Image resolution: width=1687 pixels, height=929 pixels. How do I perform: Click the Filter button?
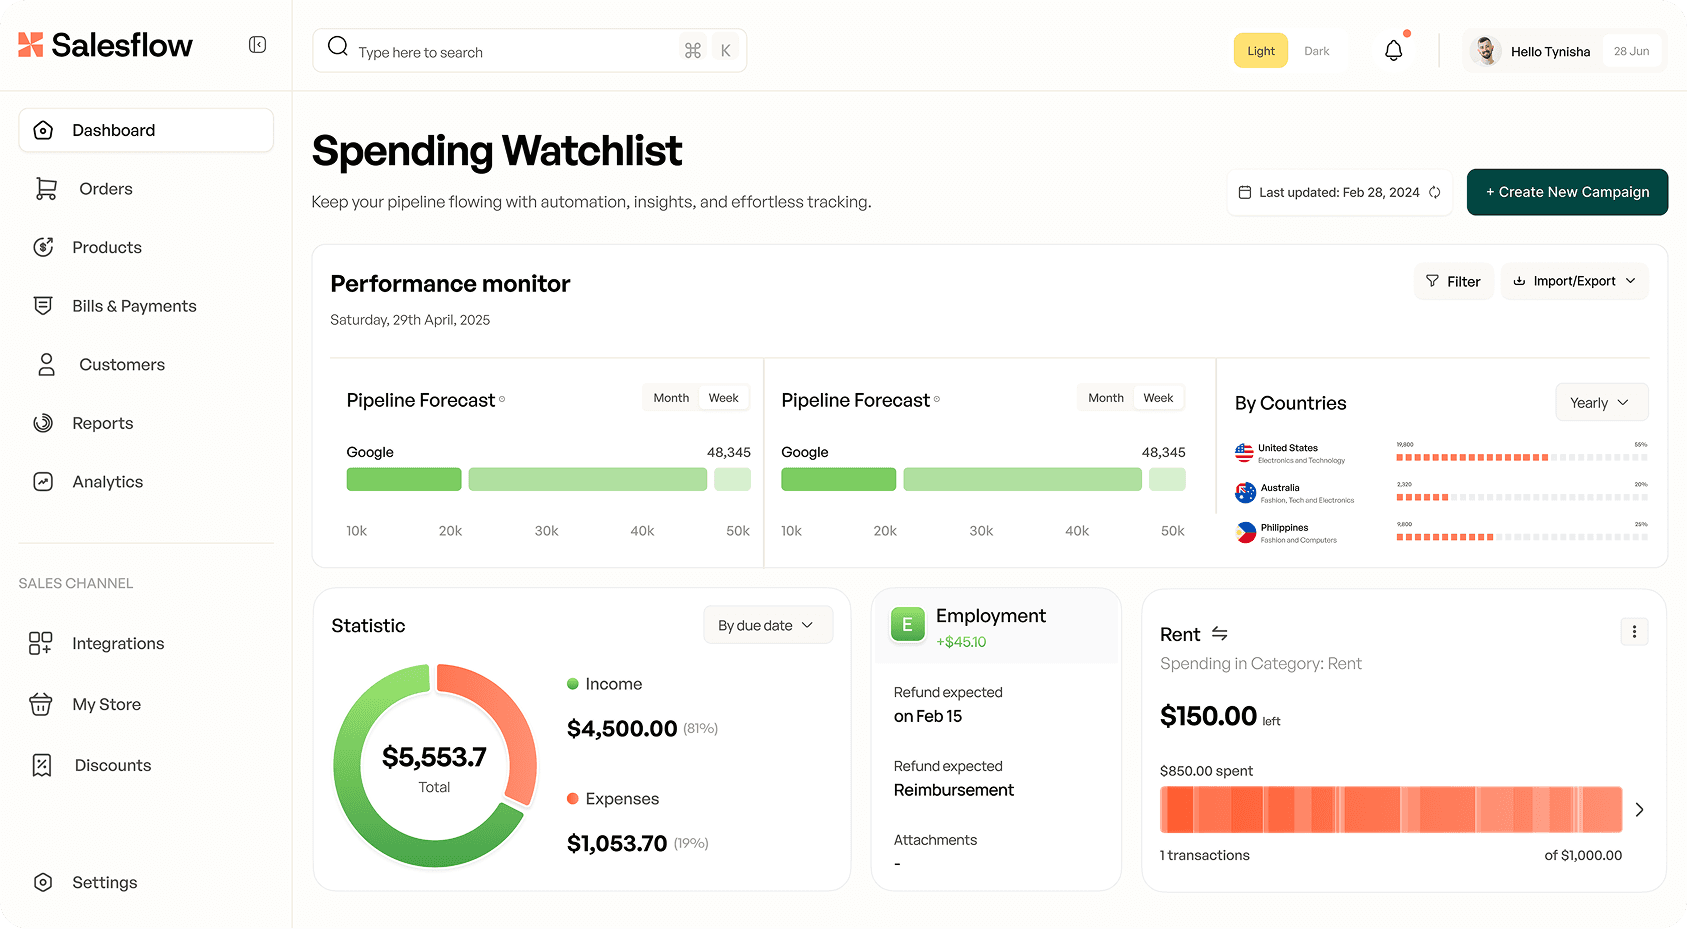click(x=1453, y=281)
